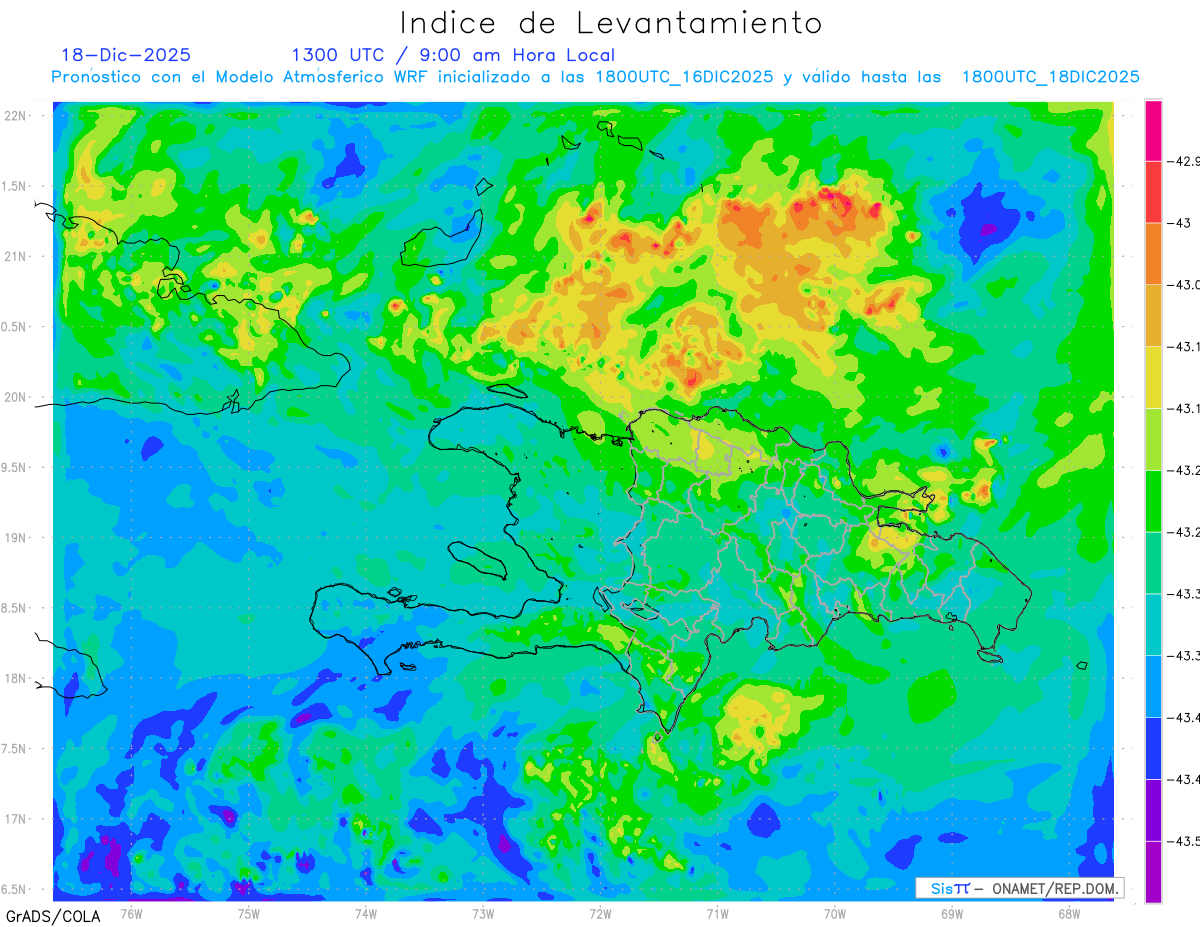Click the "74W" longitude label
Viewport: 1200px width, 927px height.
click(x=366, y=913)
